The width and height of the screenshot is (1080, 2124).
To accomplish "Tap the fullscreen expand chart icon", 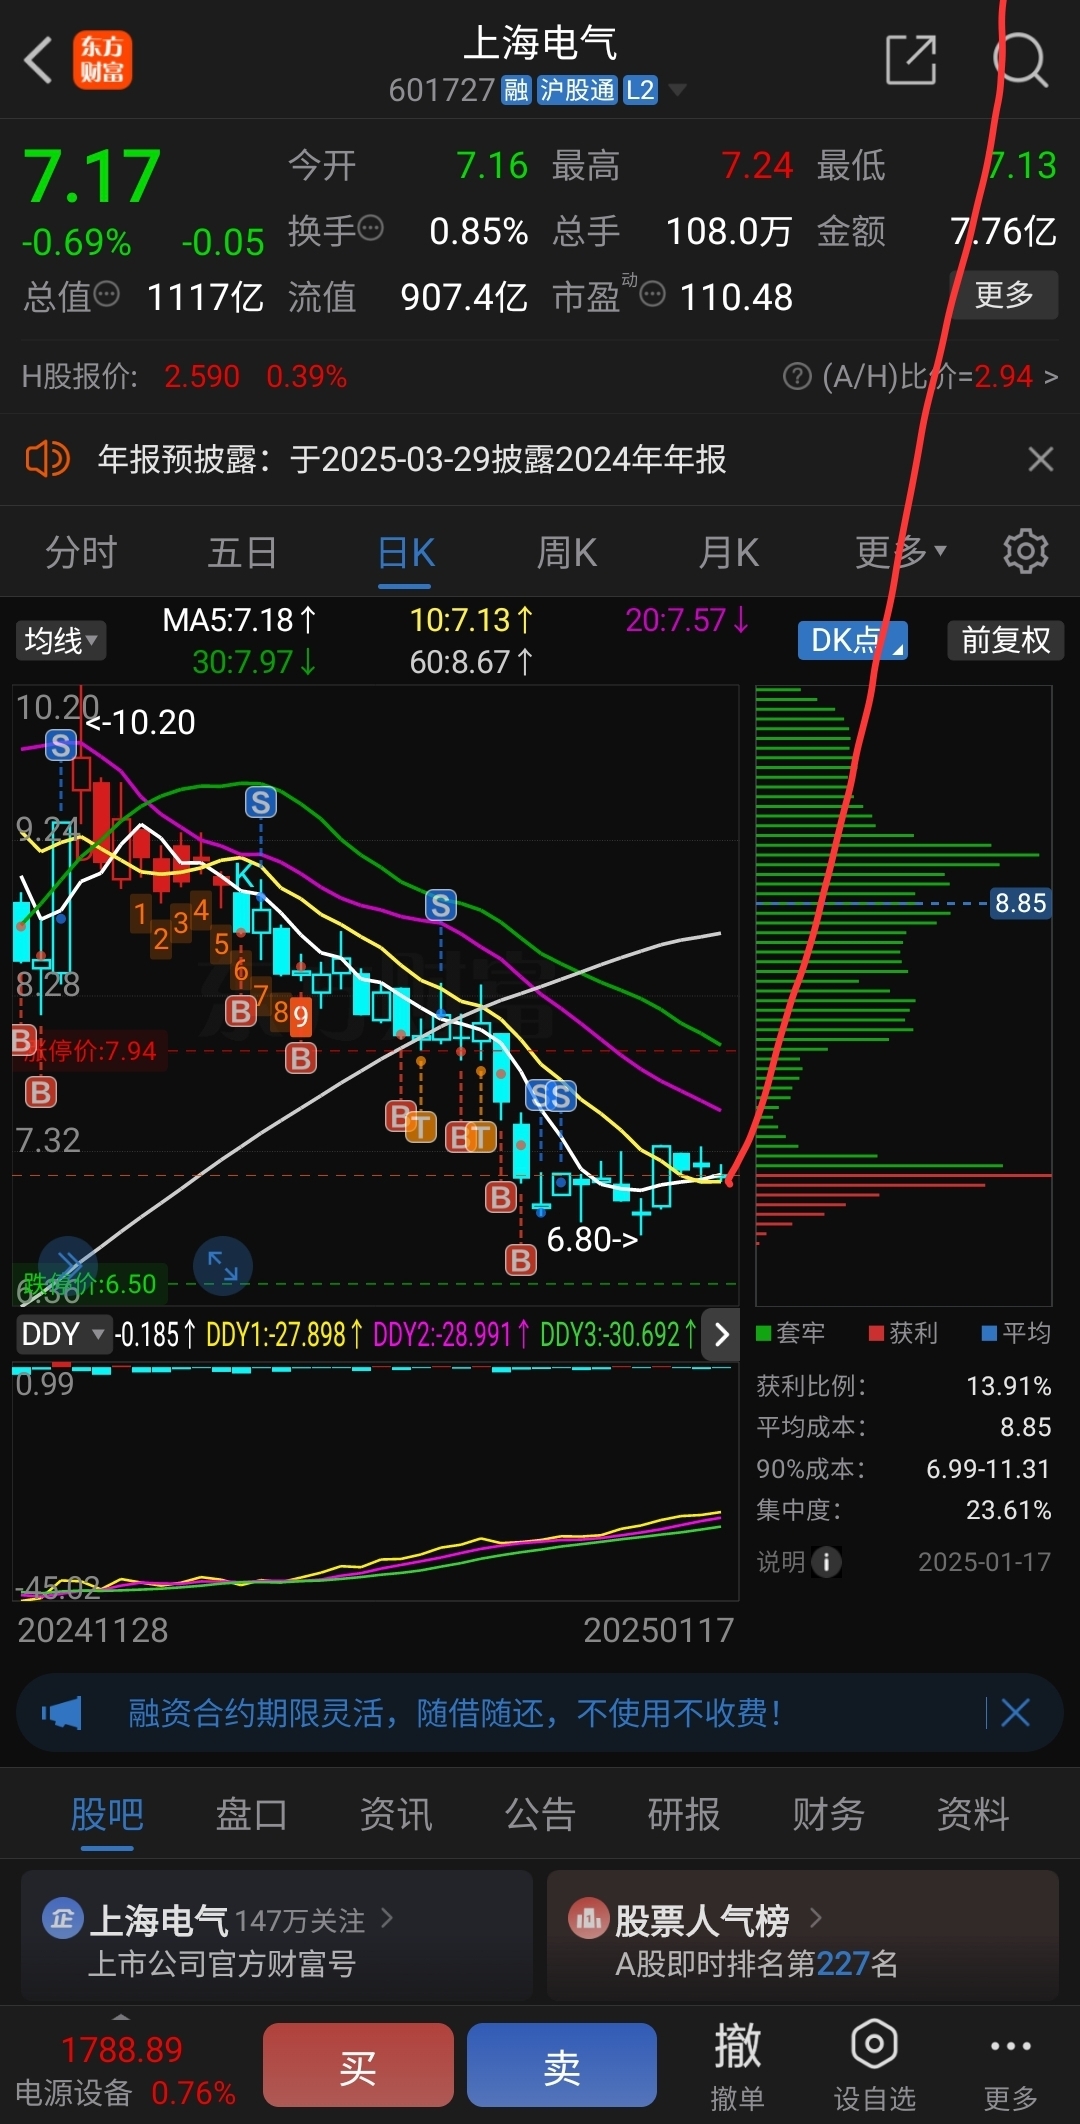I will click(x=222, y=1265).
